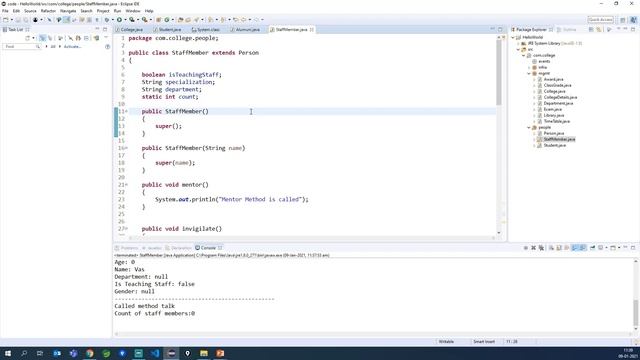This screenshot has width=640, height=360.
Task: Maximize the editor area icon
Action: coord(500,29)
